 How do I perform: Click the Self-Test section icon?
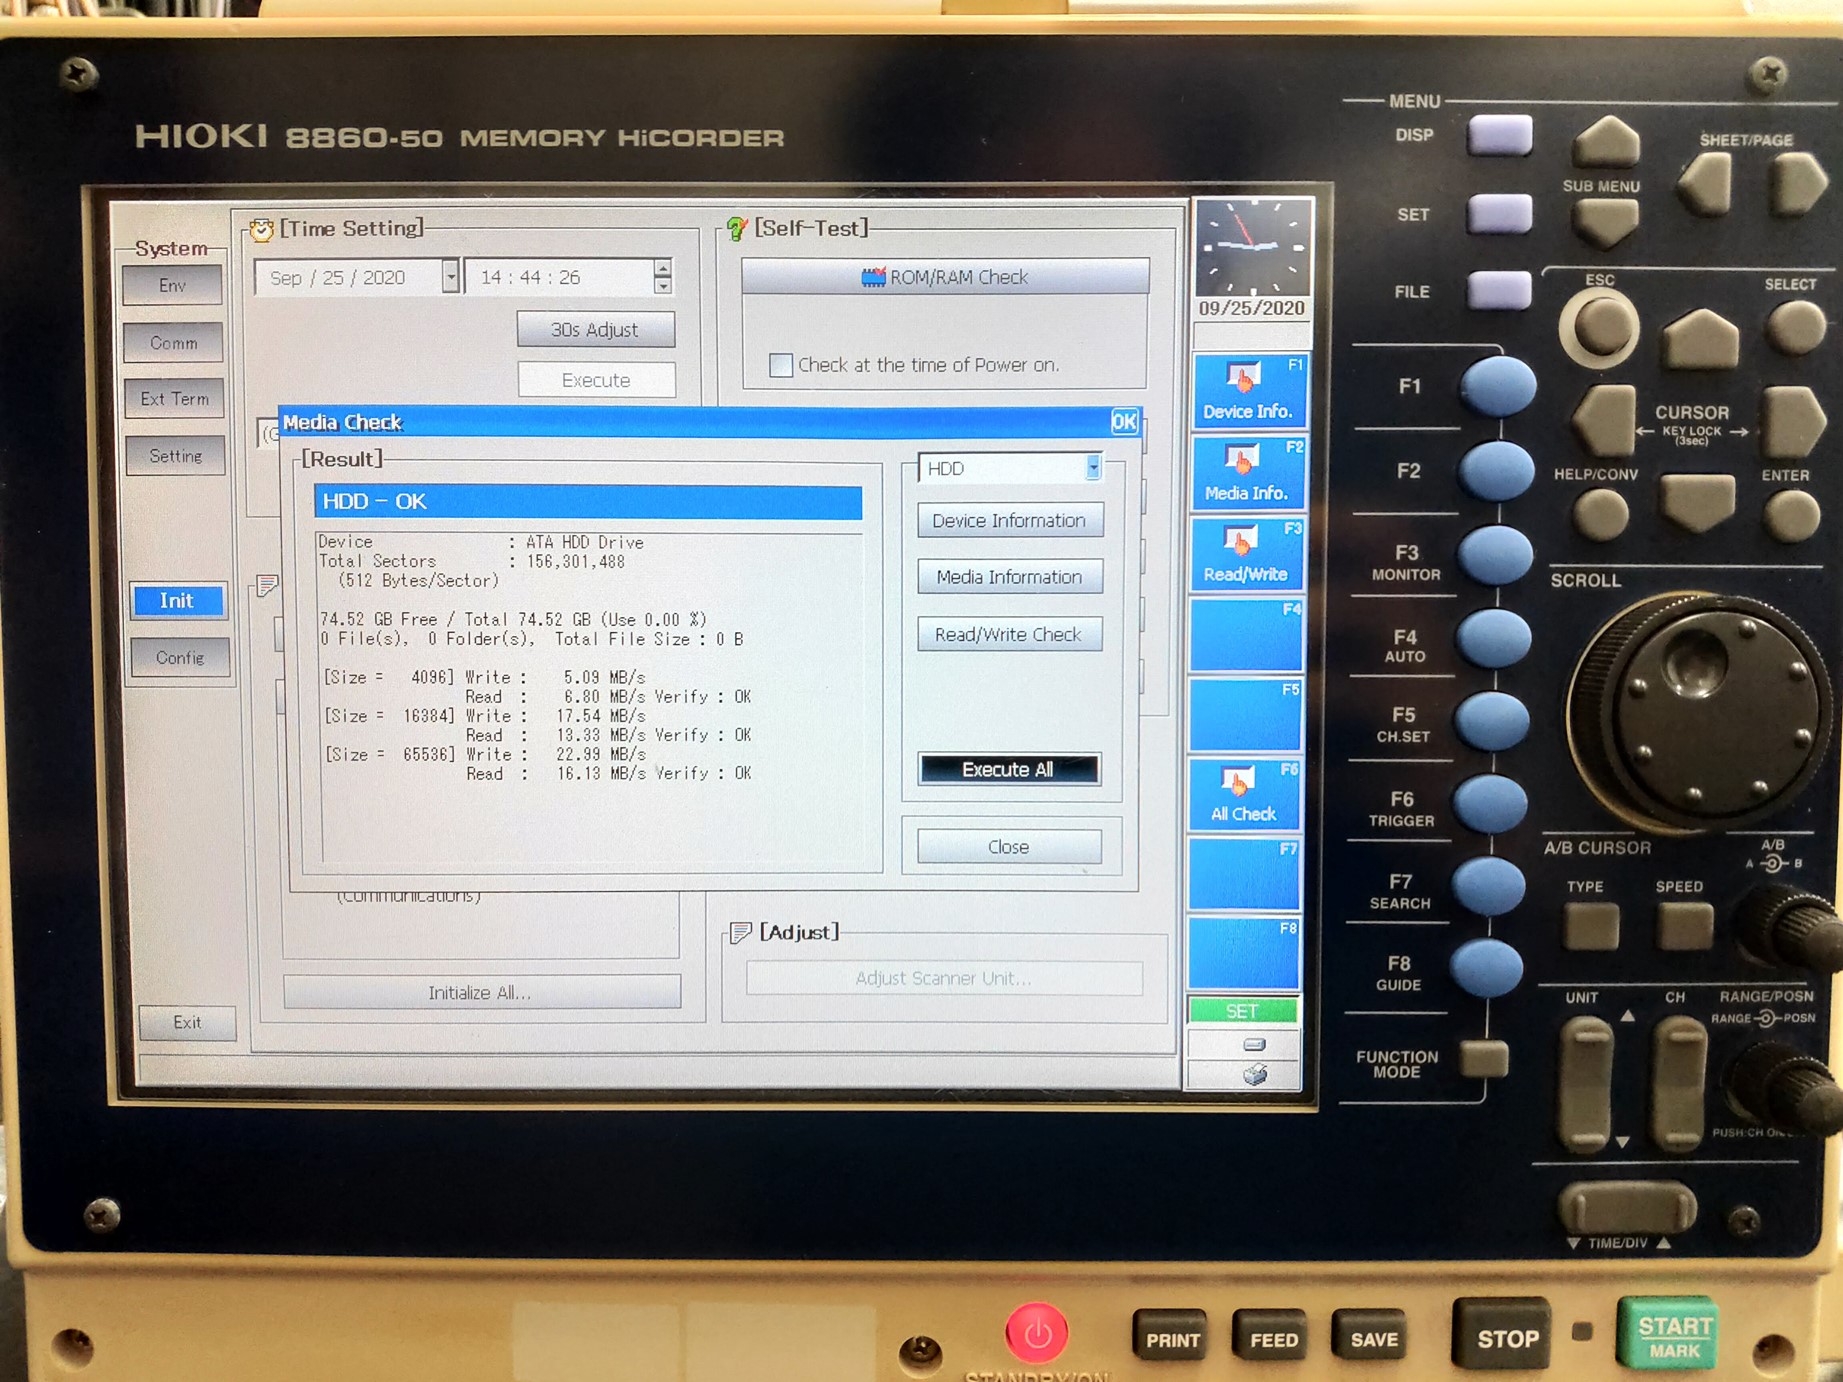(x=737, y=229)
